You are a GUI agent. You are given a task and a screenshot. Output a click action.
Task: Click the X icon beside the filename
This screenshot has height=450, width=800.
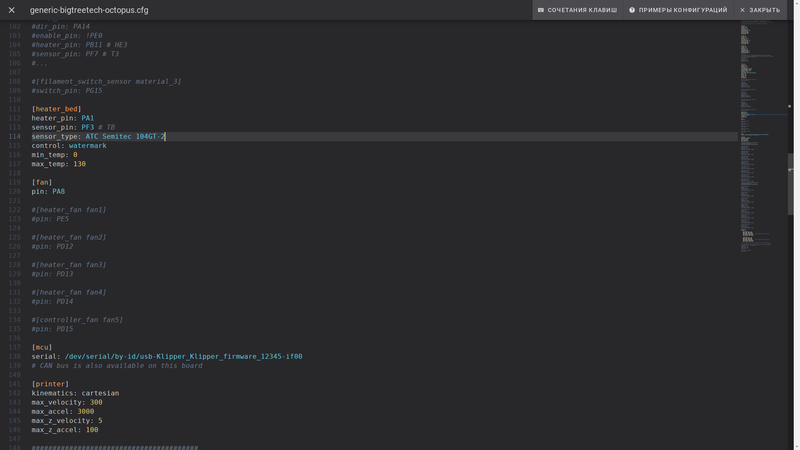[12, 10]
